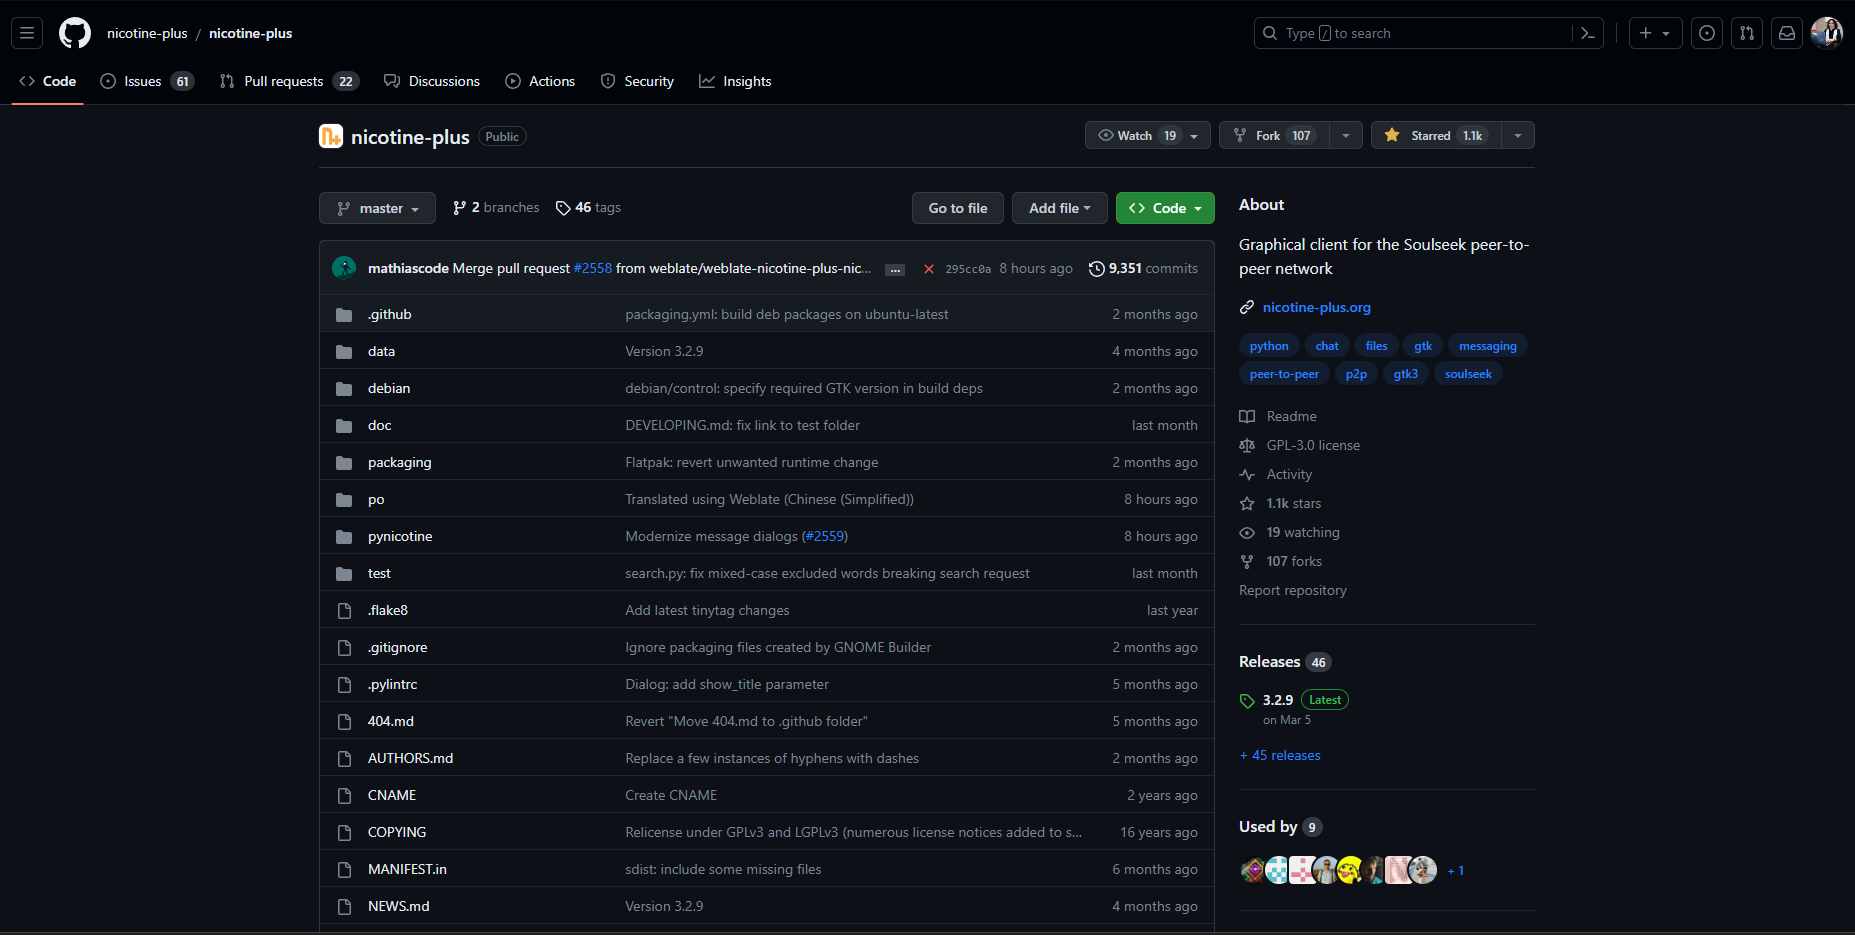Viewport: 1855px width, 935px height.
Task: Open the notifications inbox icon
Action: click(1787, 33)
